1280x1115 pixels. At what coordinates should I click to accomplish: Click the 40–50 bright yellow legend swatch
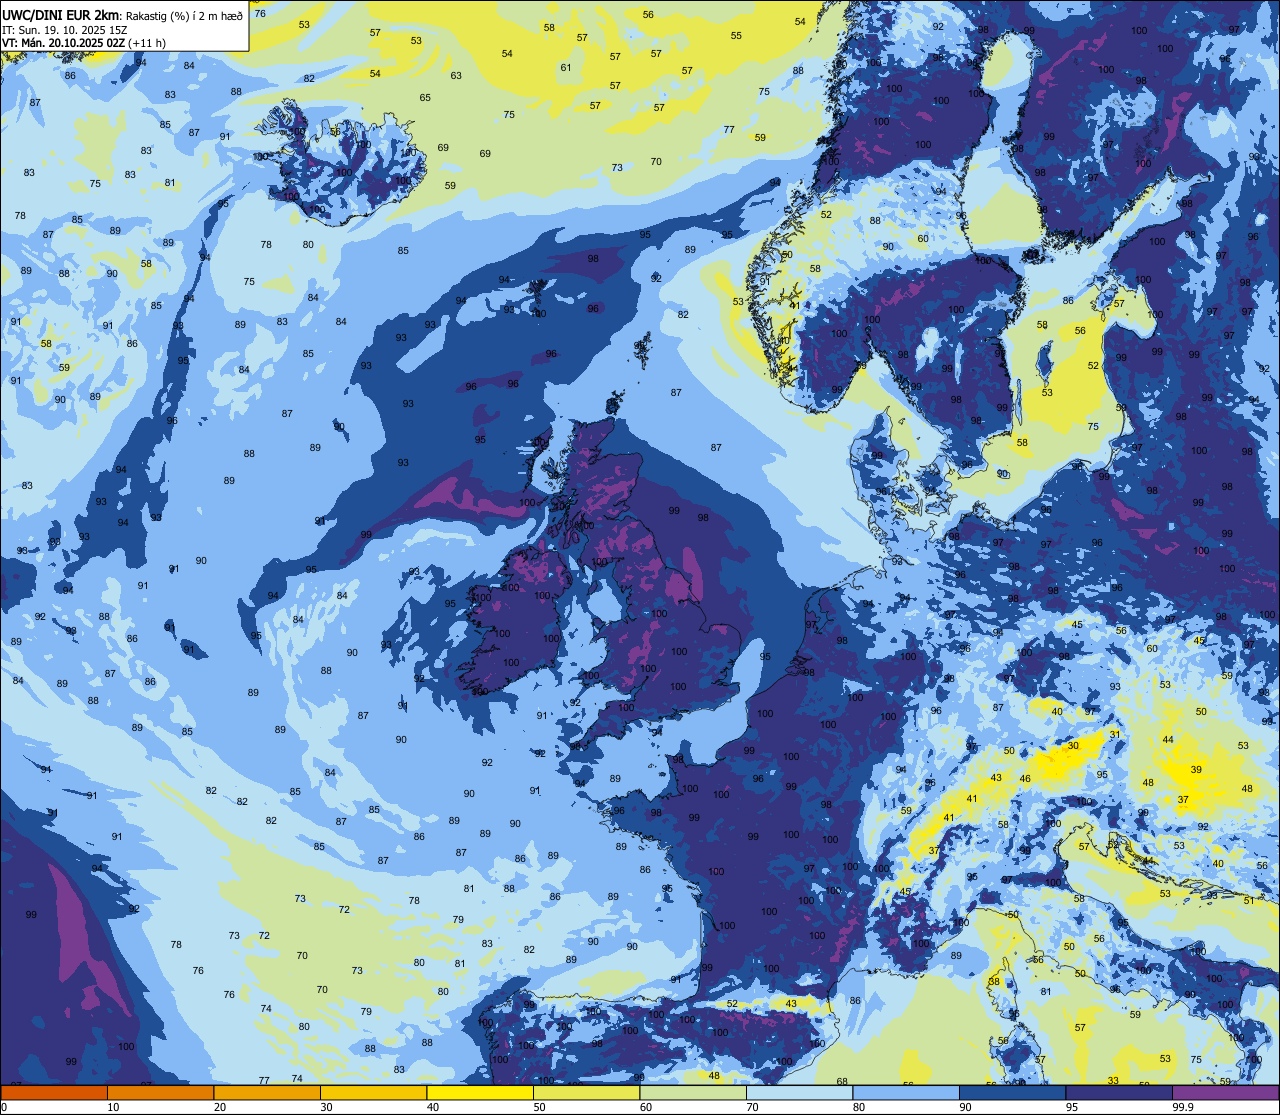click(480, 1092)
